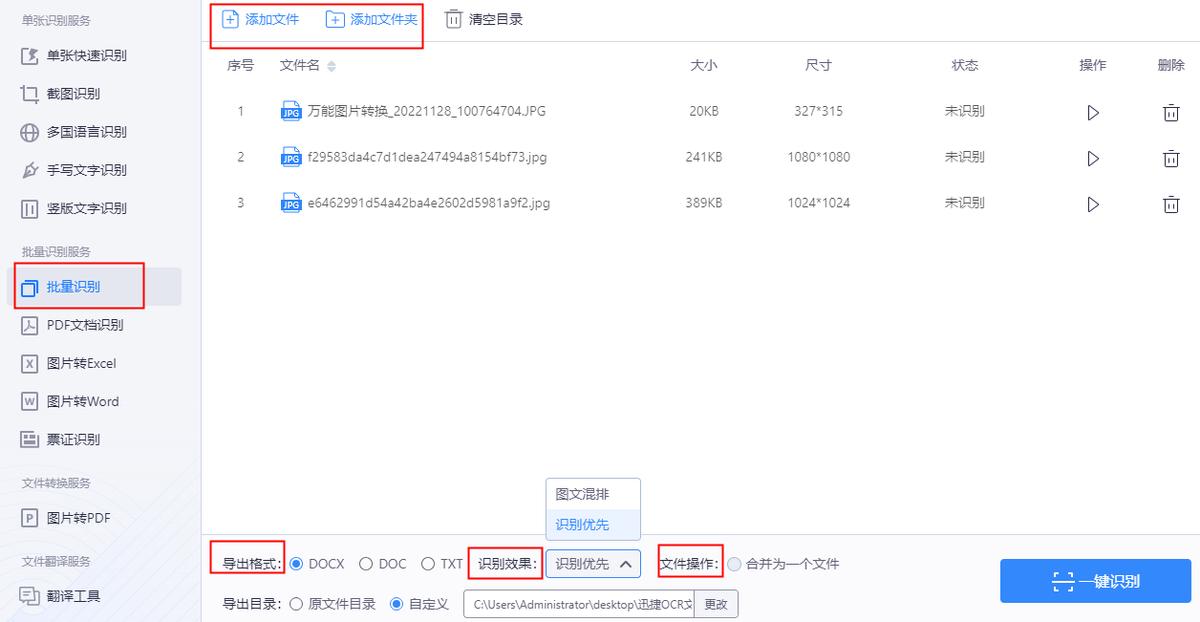Start recognition with 一键识别 button
Image resolution: width=1200 pixels, height=622 pixels.
1095,580
